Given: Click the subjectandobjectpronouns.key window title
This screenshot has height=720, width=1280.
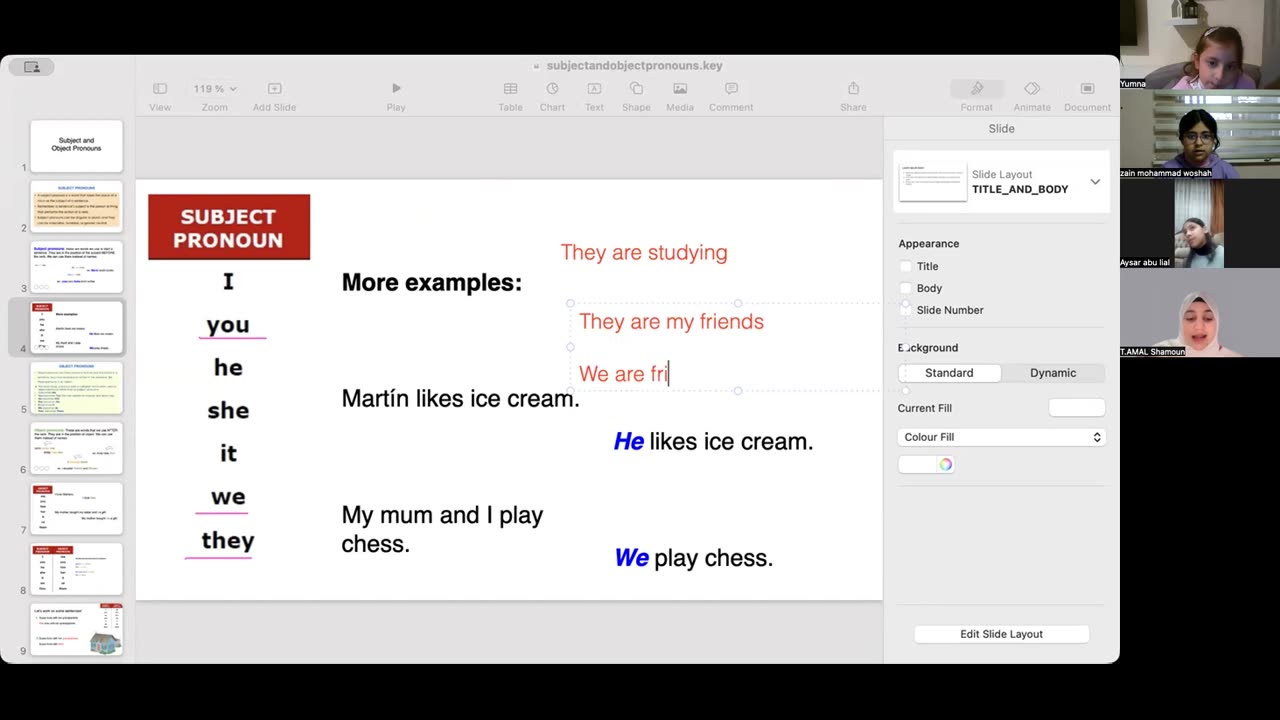Looking at the screenshot, I should (x=634, y=66).
